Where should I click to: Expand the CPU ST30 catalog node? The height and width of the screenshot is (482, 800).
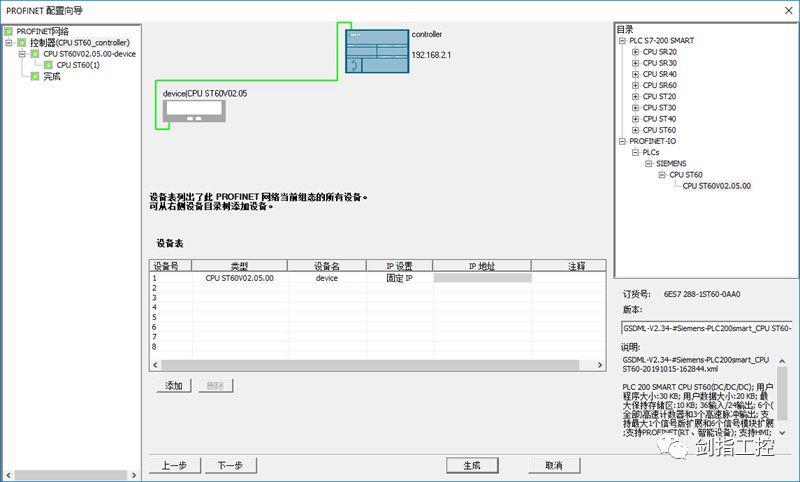635,108
